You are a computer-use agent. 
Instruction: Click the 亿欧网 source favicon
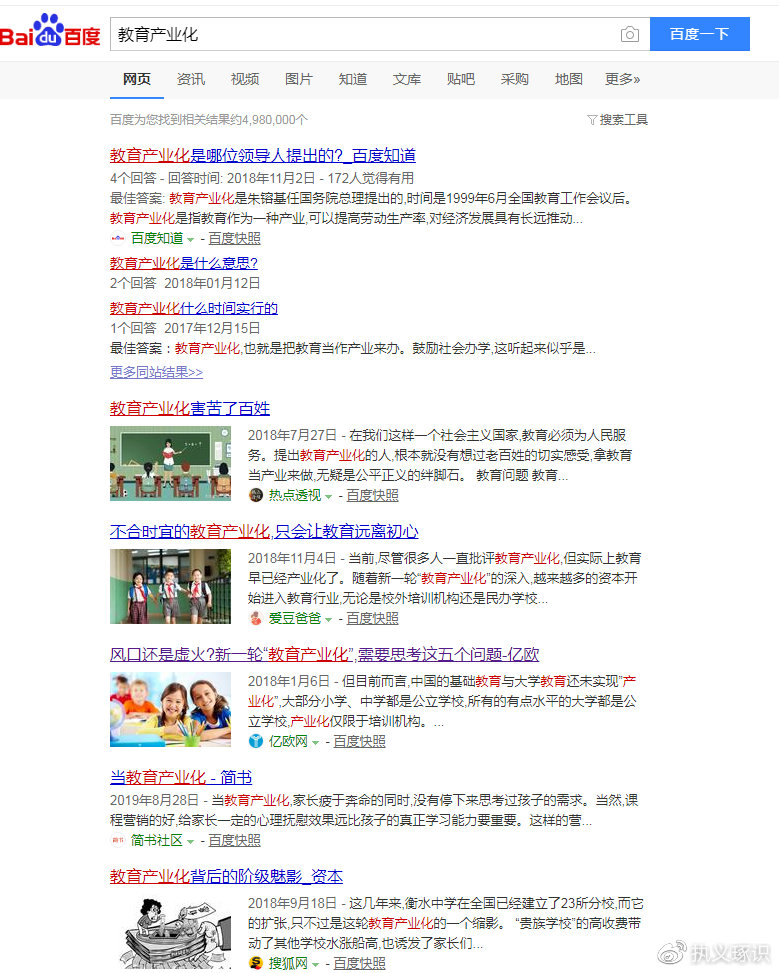[256, 741]
